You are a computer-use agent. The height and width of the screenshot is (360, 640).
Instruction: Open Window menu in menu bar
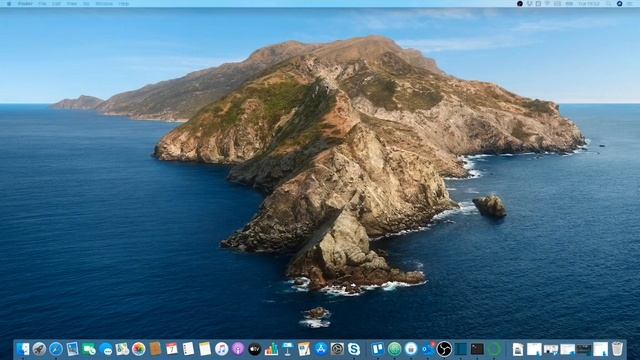pyautogui.click(x=104, y=4)
